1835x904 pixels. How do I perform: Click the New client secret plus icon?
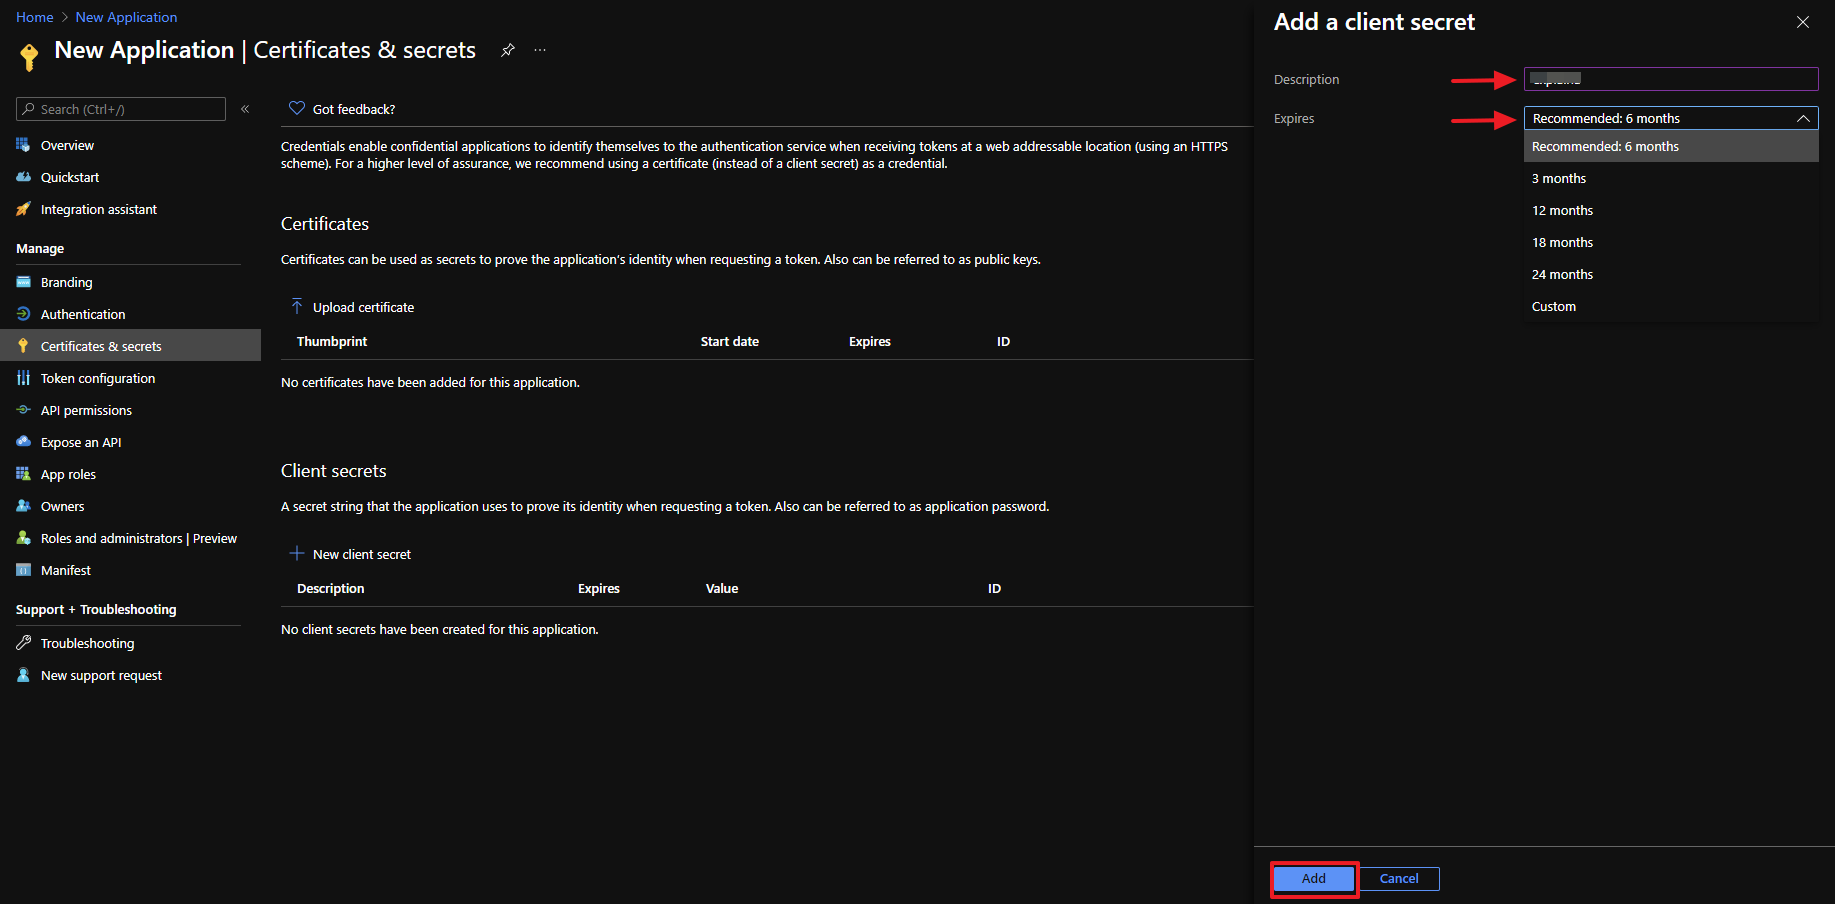297,554
